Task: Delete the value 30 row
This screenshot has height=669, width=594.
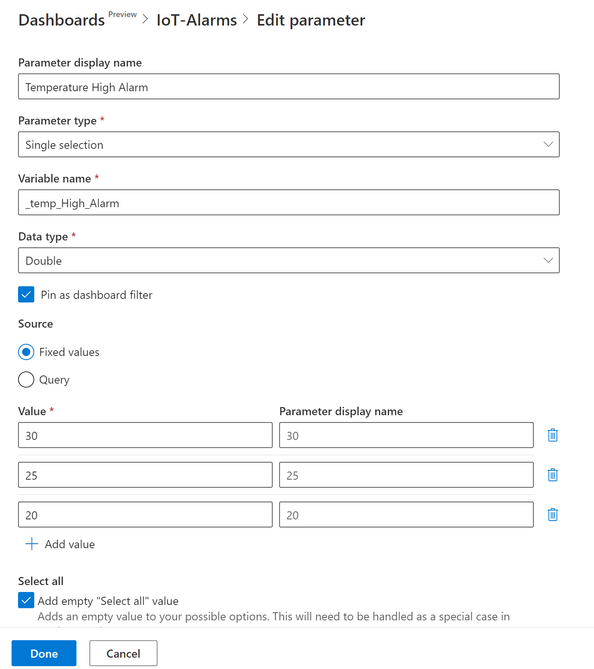Action: tap(553, 435)
